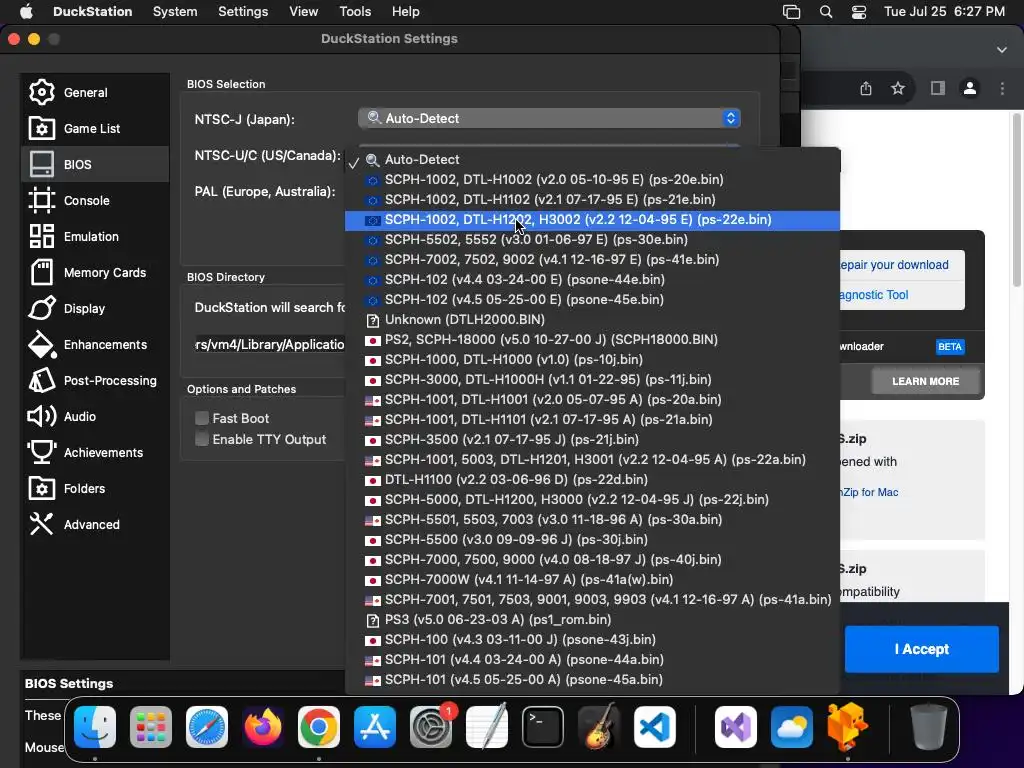This screenshot has height=768, width=1024.
Task: Open the Emulation settings category
Action: click(x=95, y=236)
